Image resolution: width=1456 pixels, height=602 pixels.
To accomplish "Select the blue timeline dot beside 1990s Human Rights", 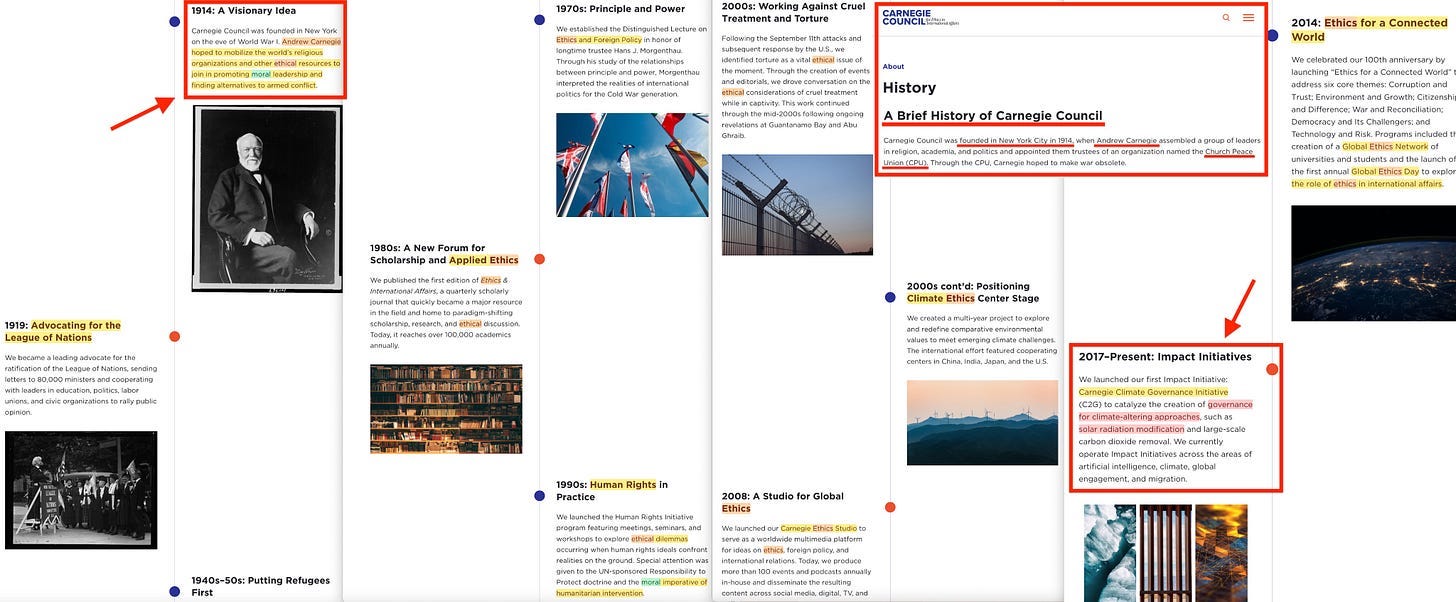I will (540, 495).
